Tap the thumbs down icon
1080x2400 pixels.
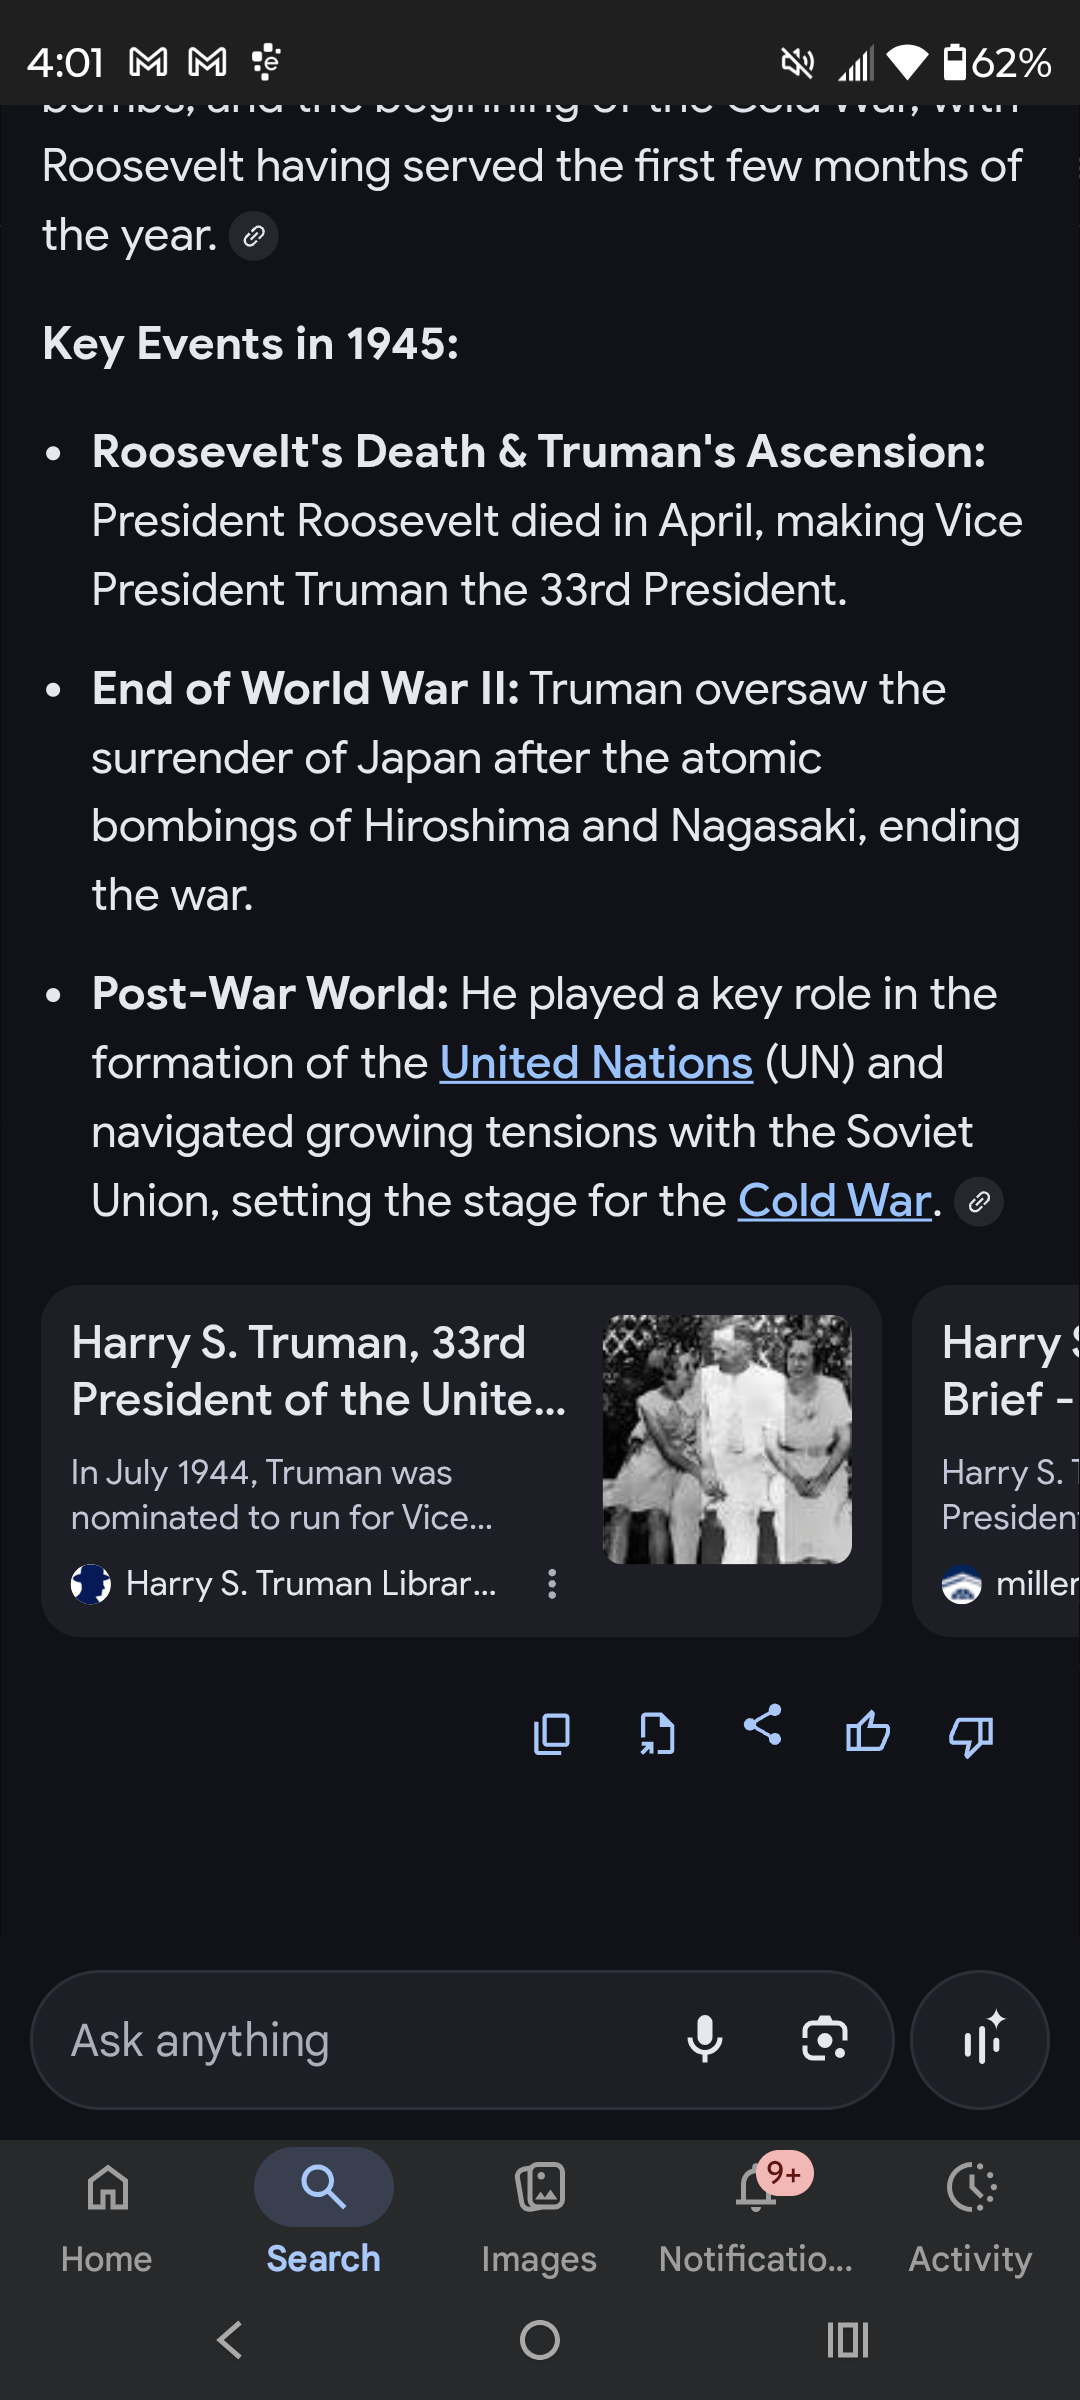click(970, 1735)
